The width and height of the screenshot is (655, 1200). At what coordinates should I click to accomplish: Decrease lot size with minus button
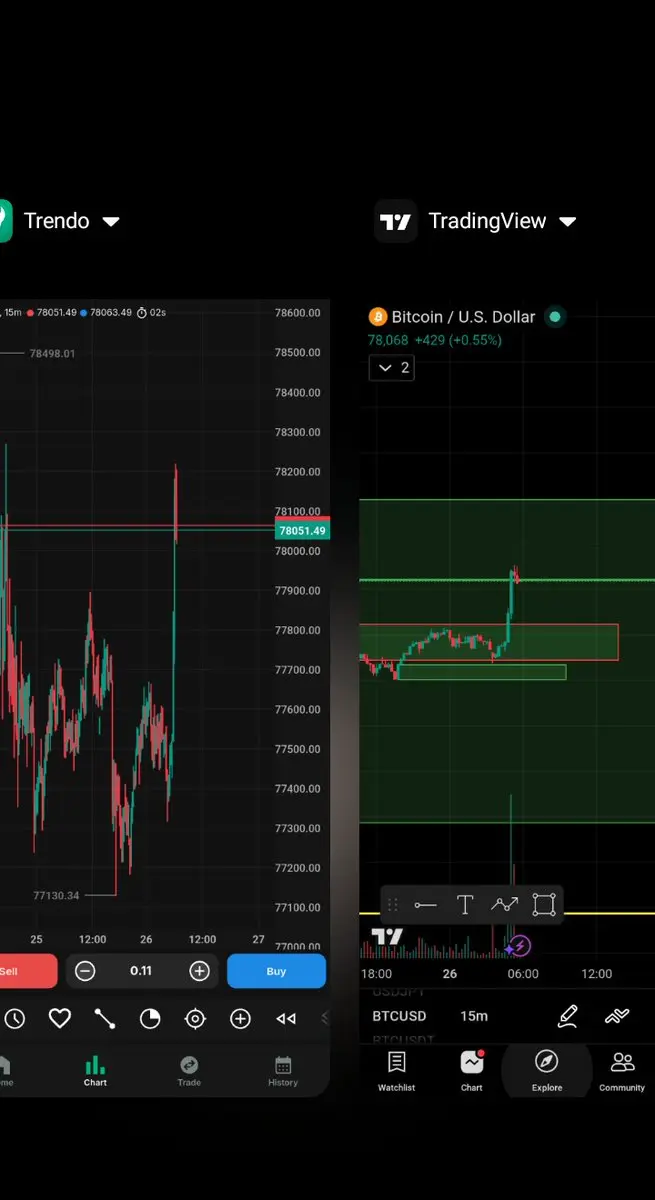86,971
